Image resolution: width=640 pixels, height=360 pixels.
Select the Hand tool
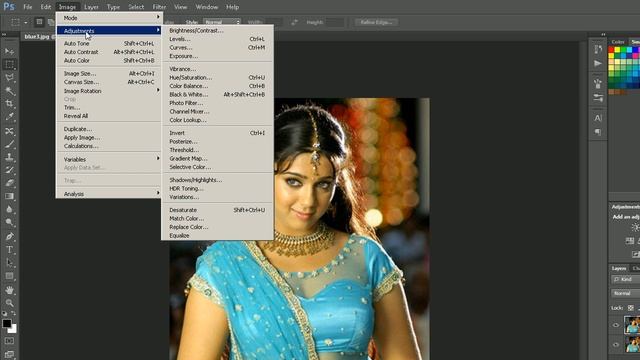click(9, 290)
